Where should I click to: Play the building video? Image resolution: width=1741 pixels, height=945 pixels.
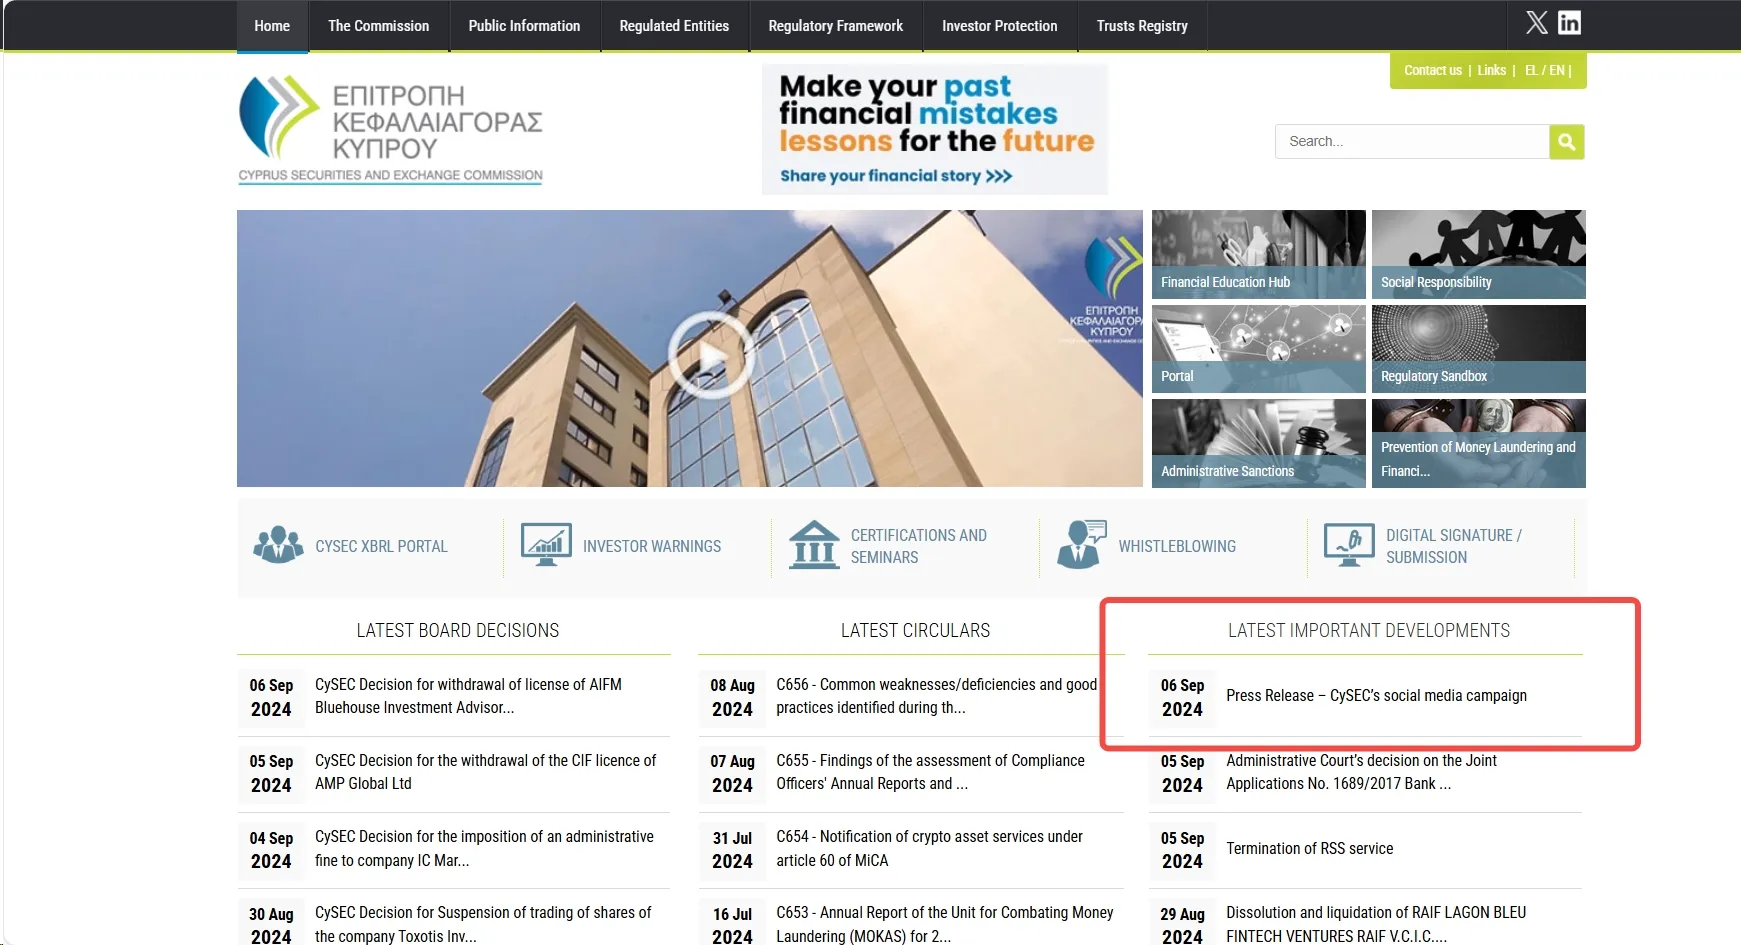(710, 355)
